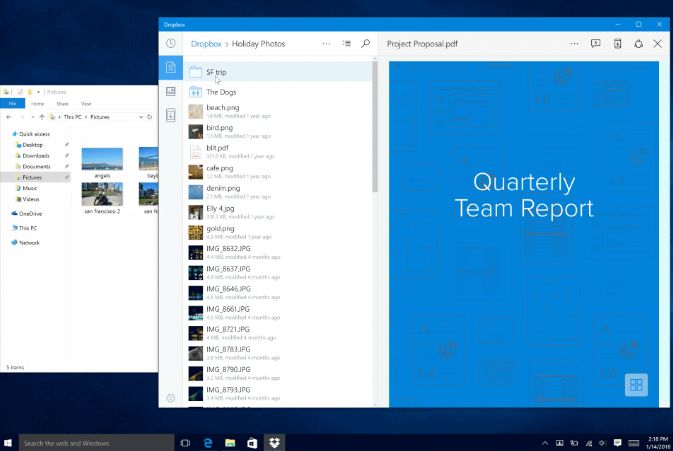Click Back arrow in File Explorer
673x451 pixels.
(x=9, y=117)
